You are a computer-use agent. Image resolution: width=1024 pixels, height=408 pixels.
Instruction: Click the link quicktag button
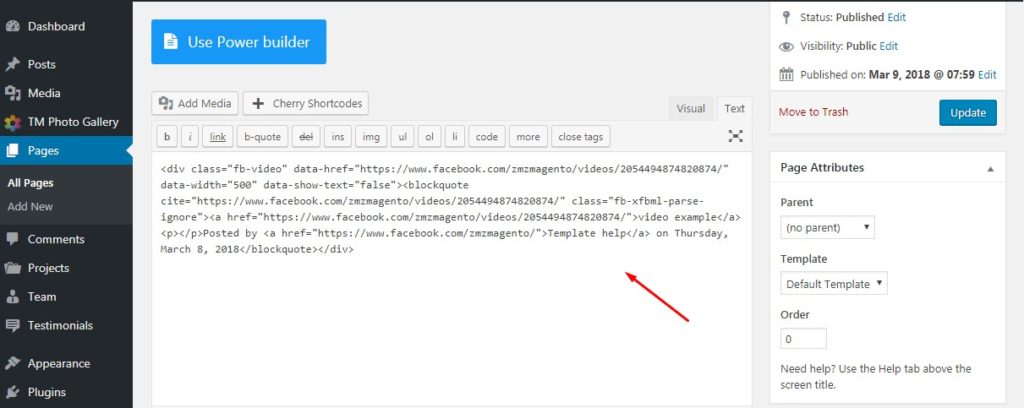(x=217, y=136)
